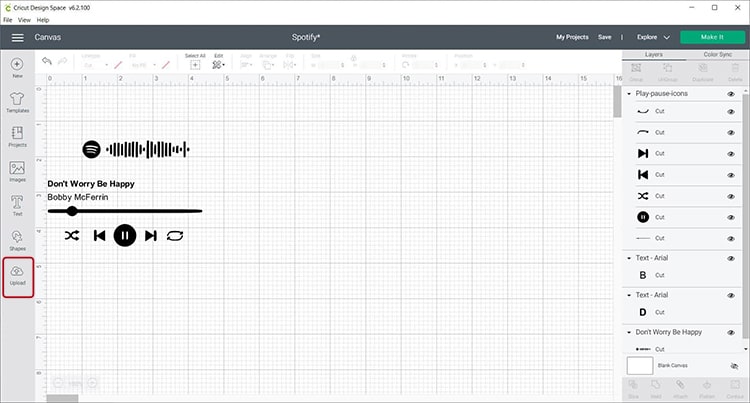Click the green Make It button
The image size is (750, 403).
click(712, 37)
